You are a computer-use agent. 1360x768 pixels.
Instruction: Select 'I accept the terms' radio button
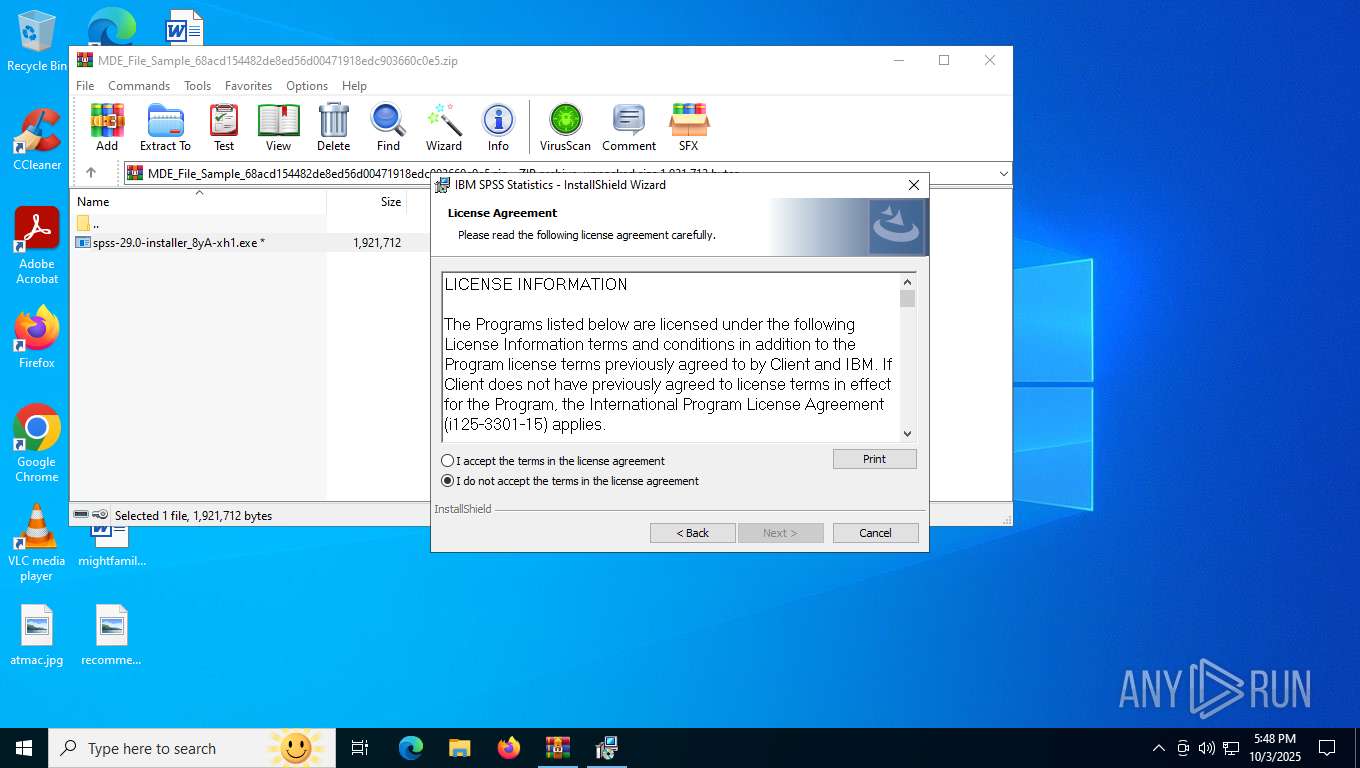pos(448,461)
